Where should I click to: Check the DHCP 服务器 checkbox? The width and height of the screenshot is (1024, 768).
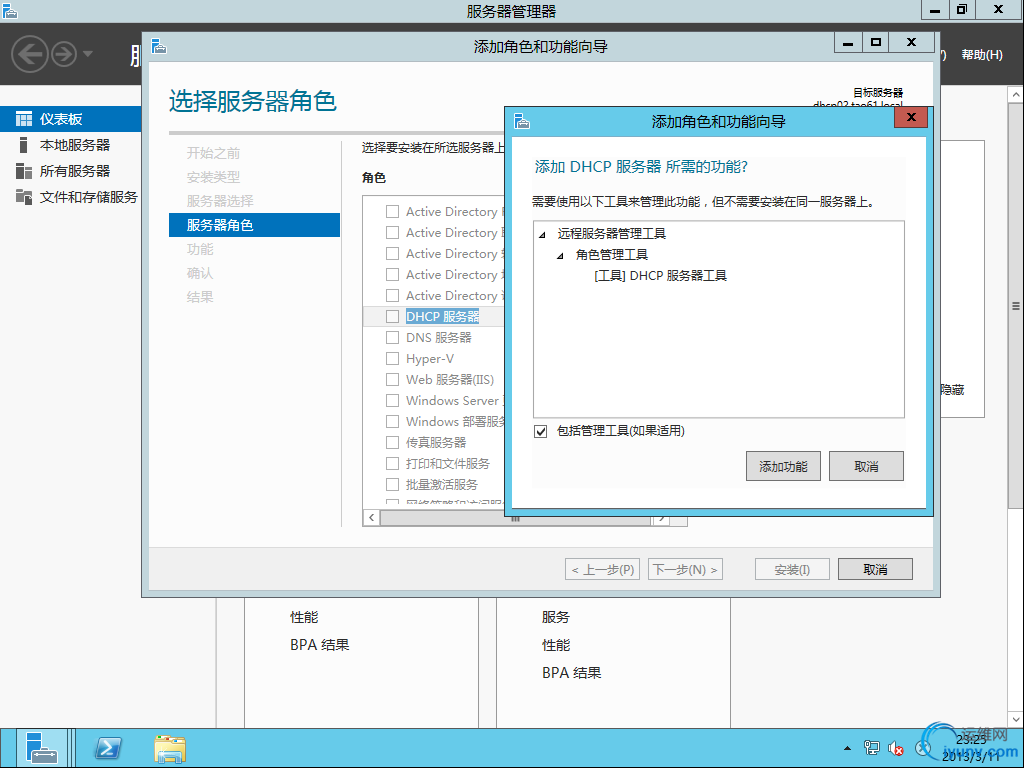pyautogui.click(x=392, y=317)
